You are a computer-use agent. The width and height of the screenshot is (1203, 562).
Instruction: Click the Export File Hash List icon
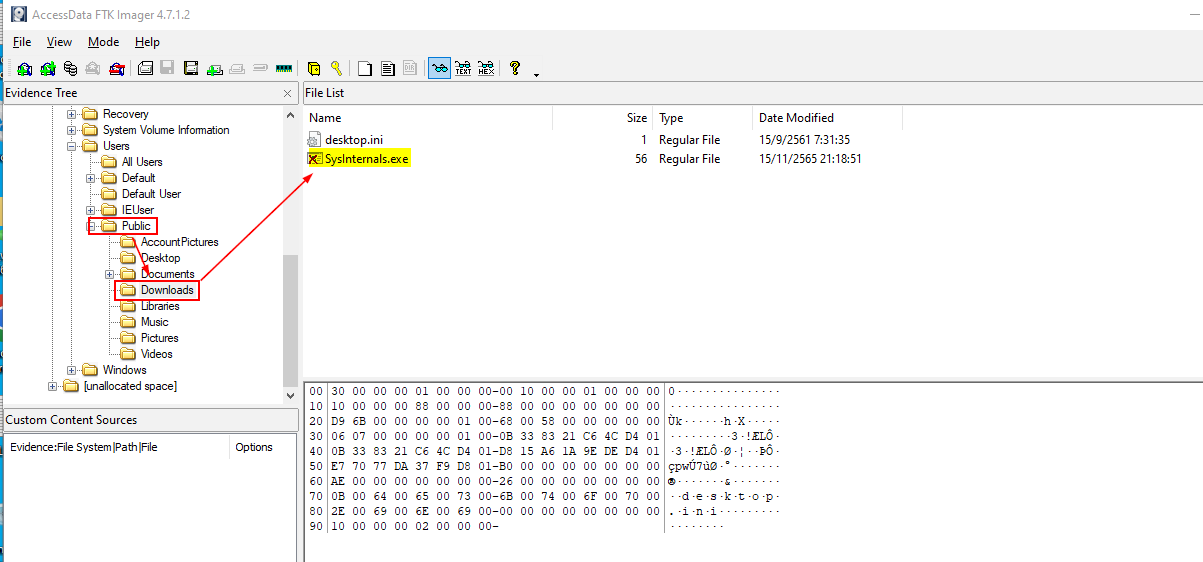(387, 69)
